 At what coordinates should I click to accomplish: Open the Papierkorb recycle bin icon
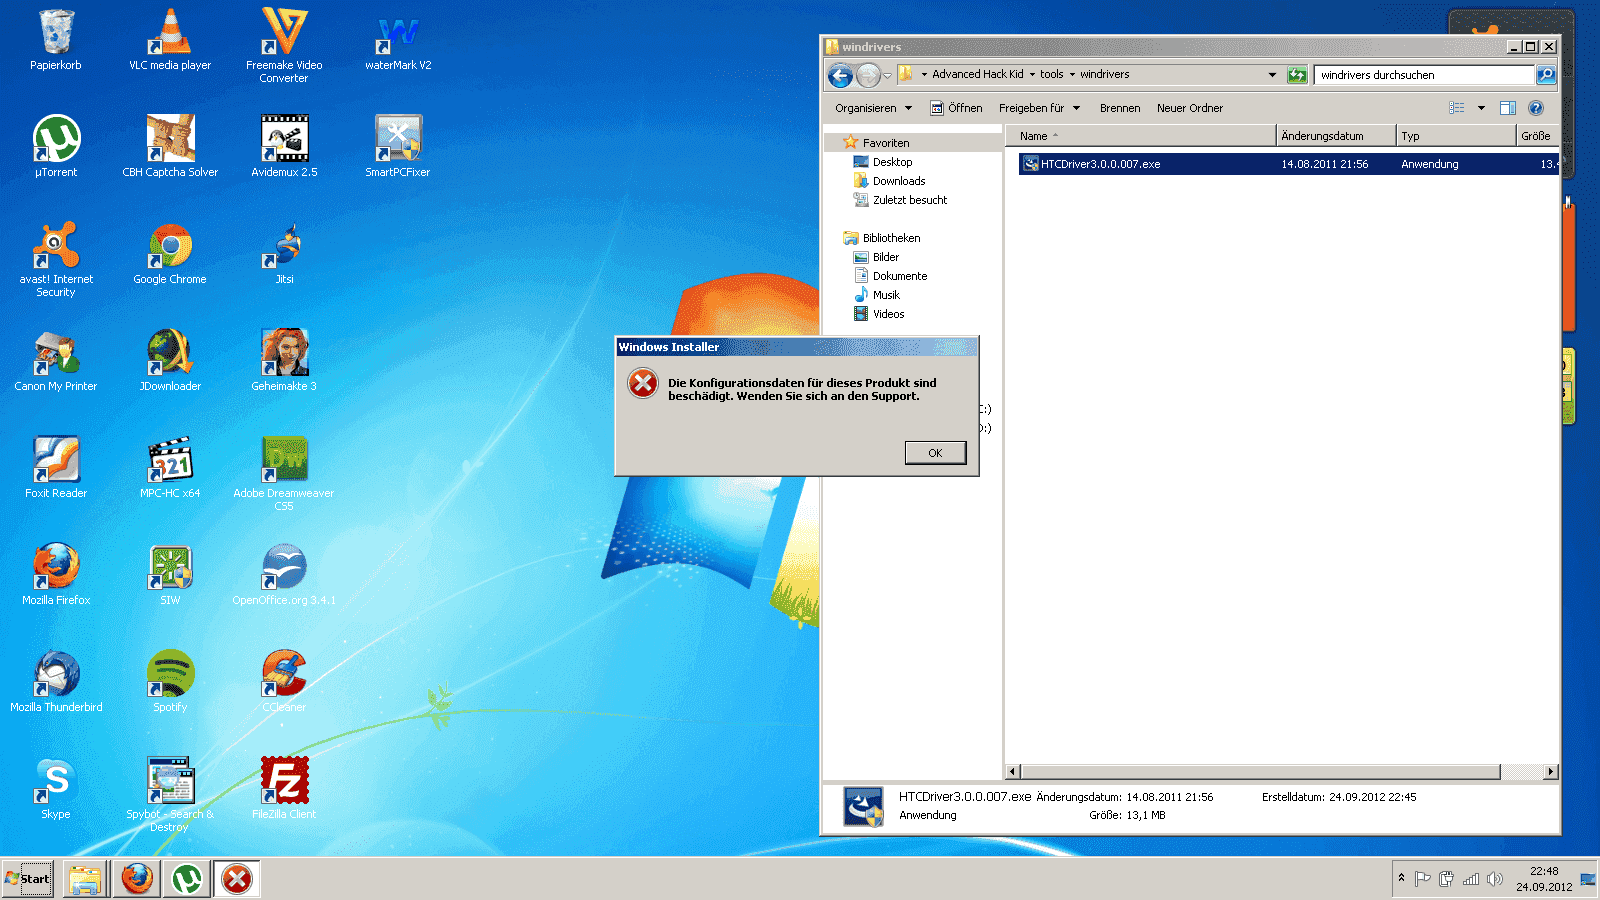tap(56, 40)
